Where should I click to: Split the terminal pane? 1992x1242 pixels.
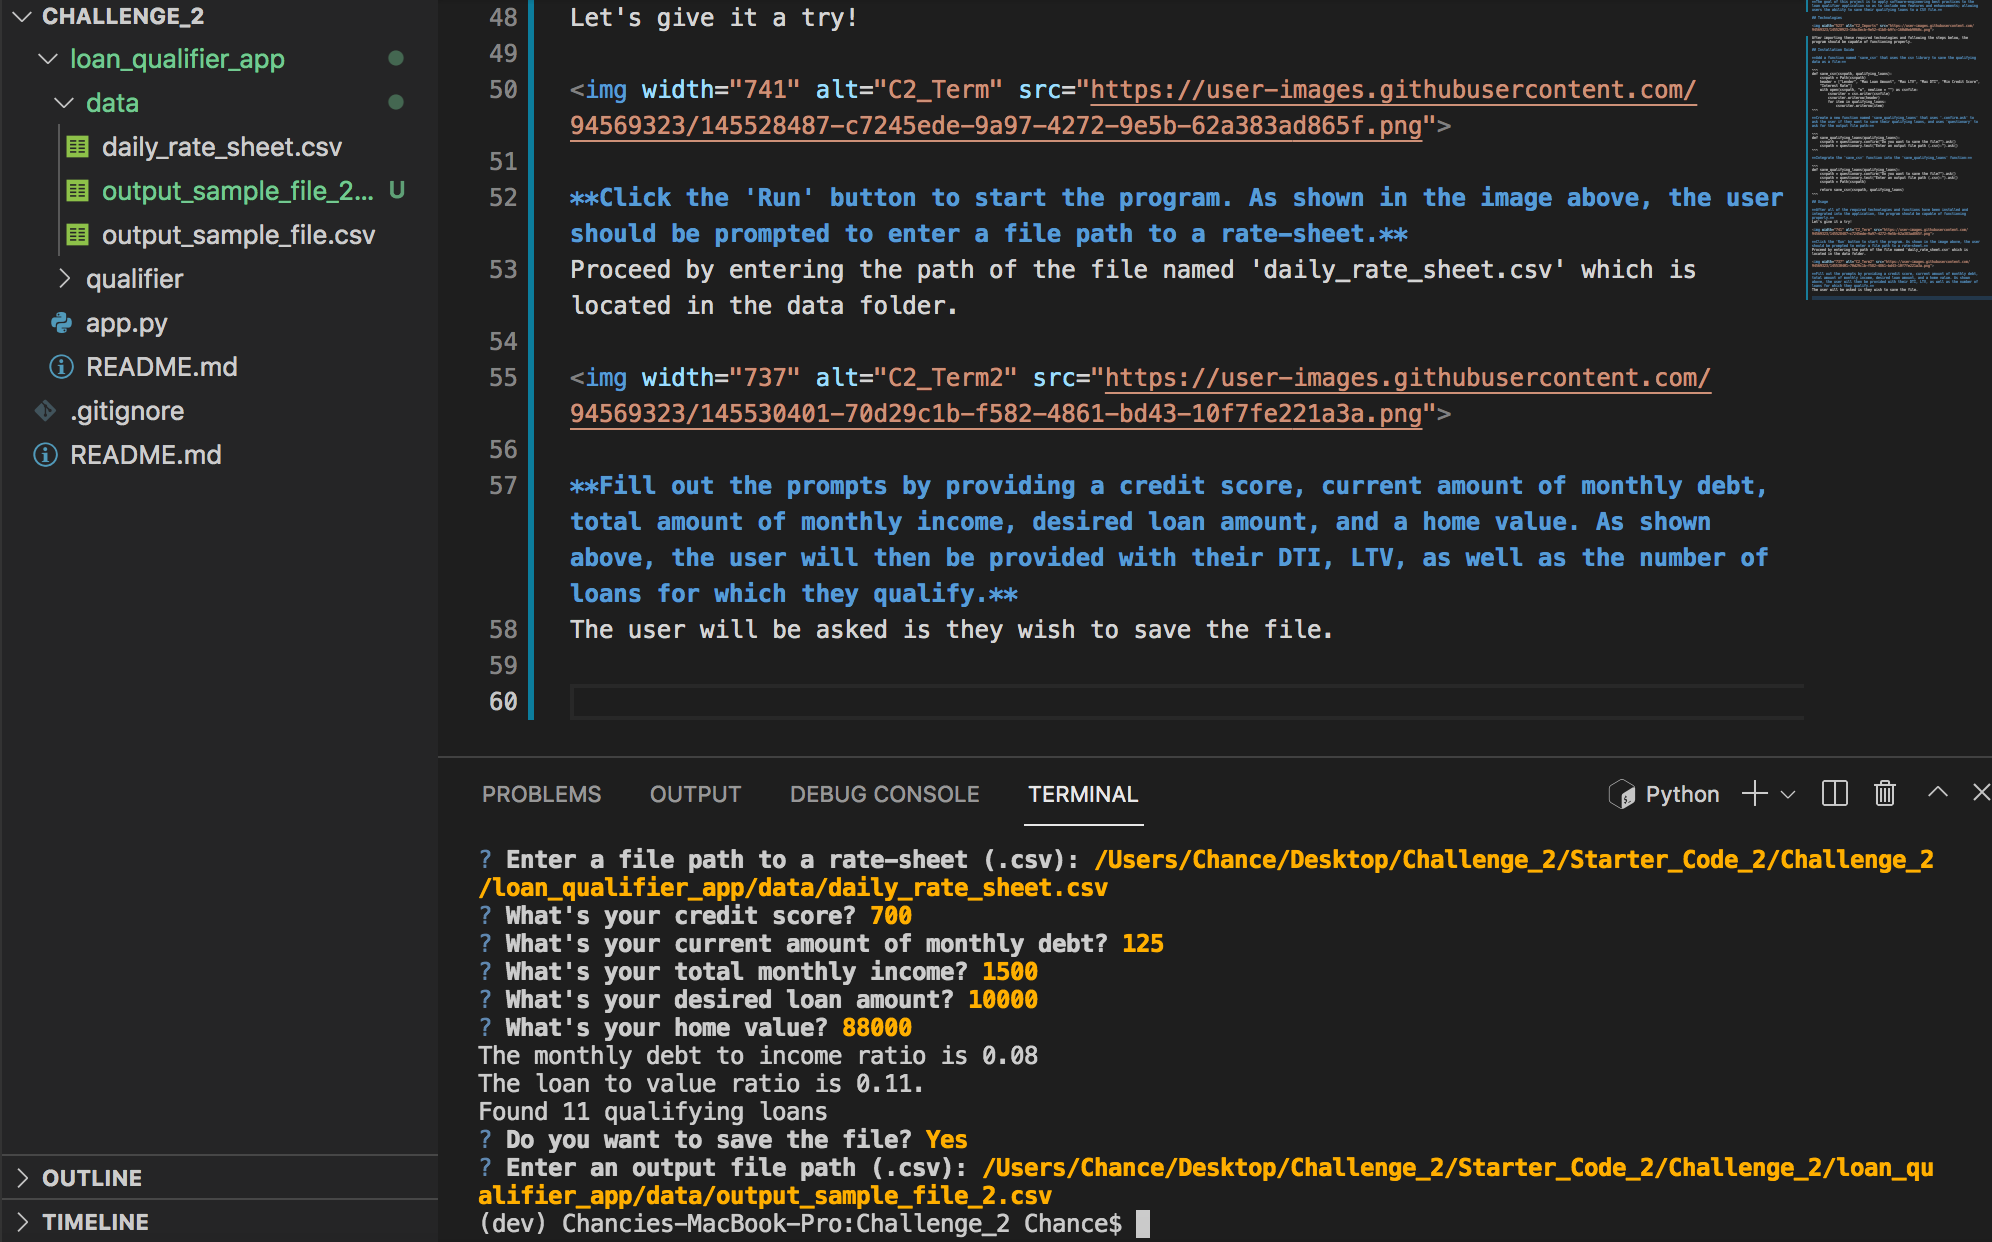pos(1834,793)
